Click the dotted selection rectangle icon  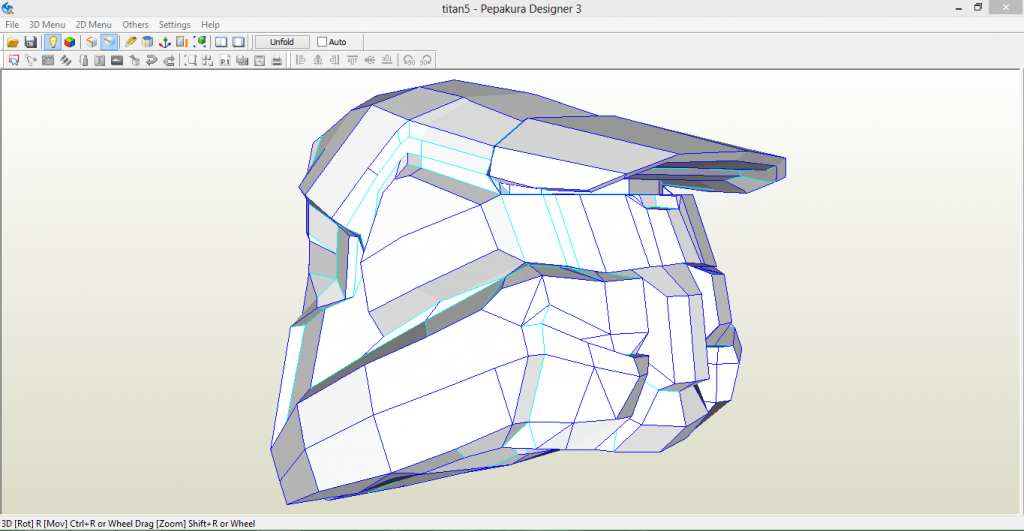tap(191, 60)
